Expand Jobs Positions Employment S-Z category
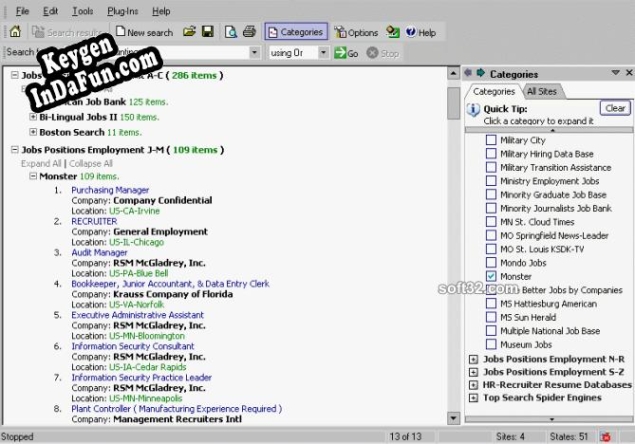Image resolution: width=635 pixels, height=444 pixels. (x=473, y=372)
